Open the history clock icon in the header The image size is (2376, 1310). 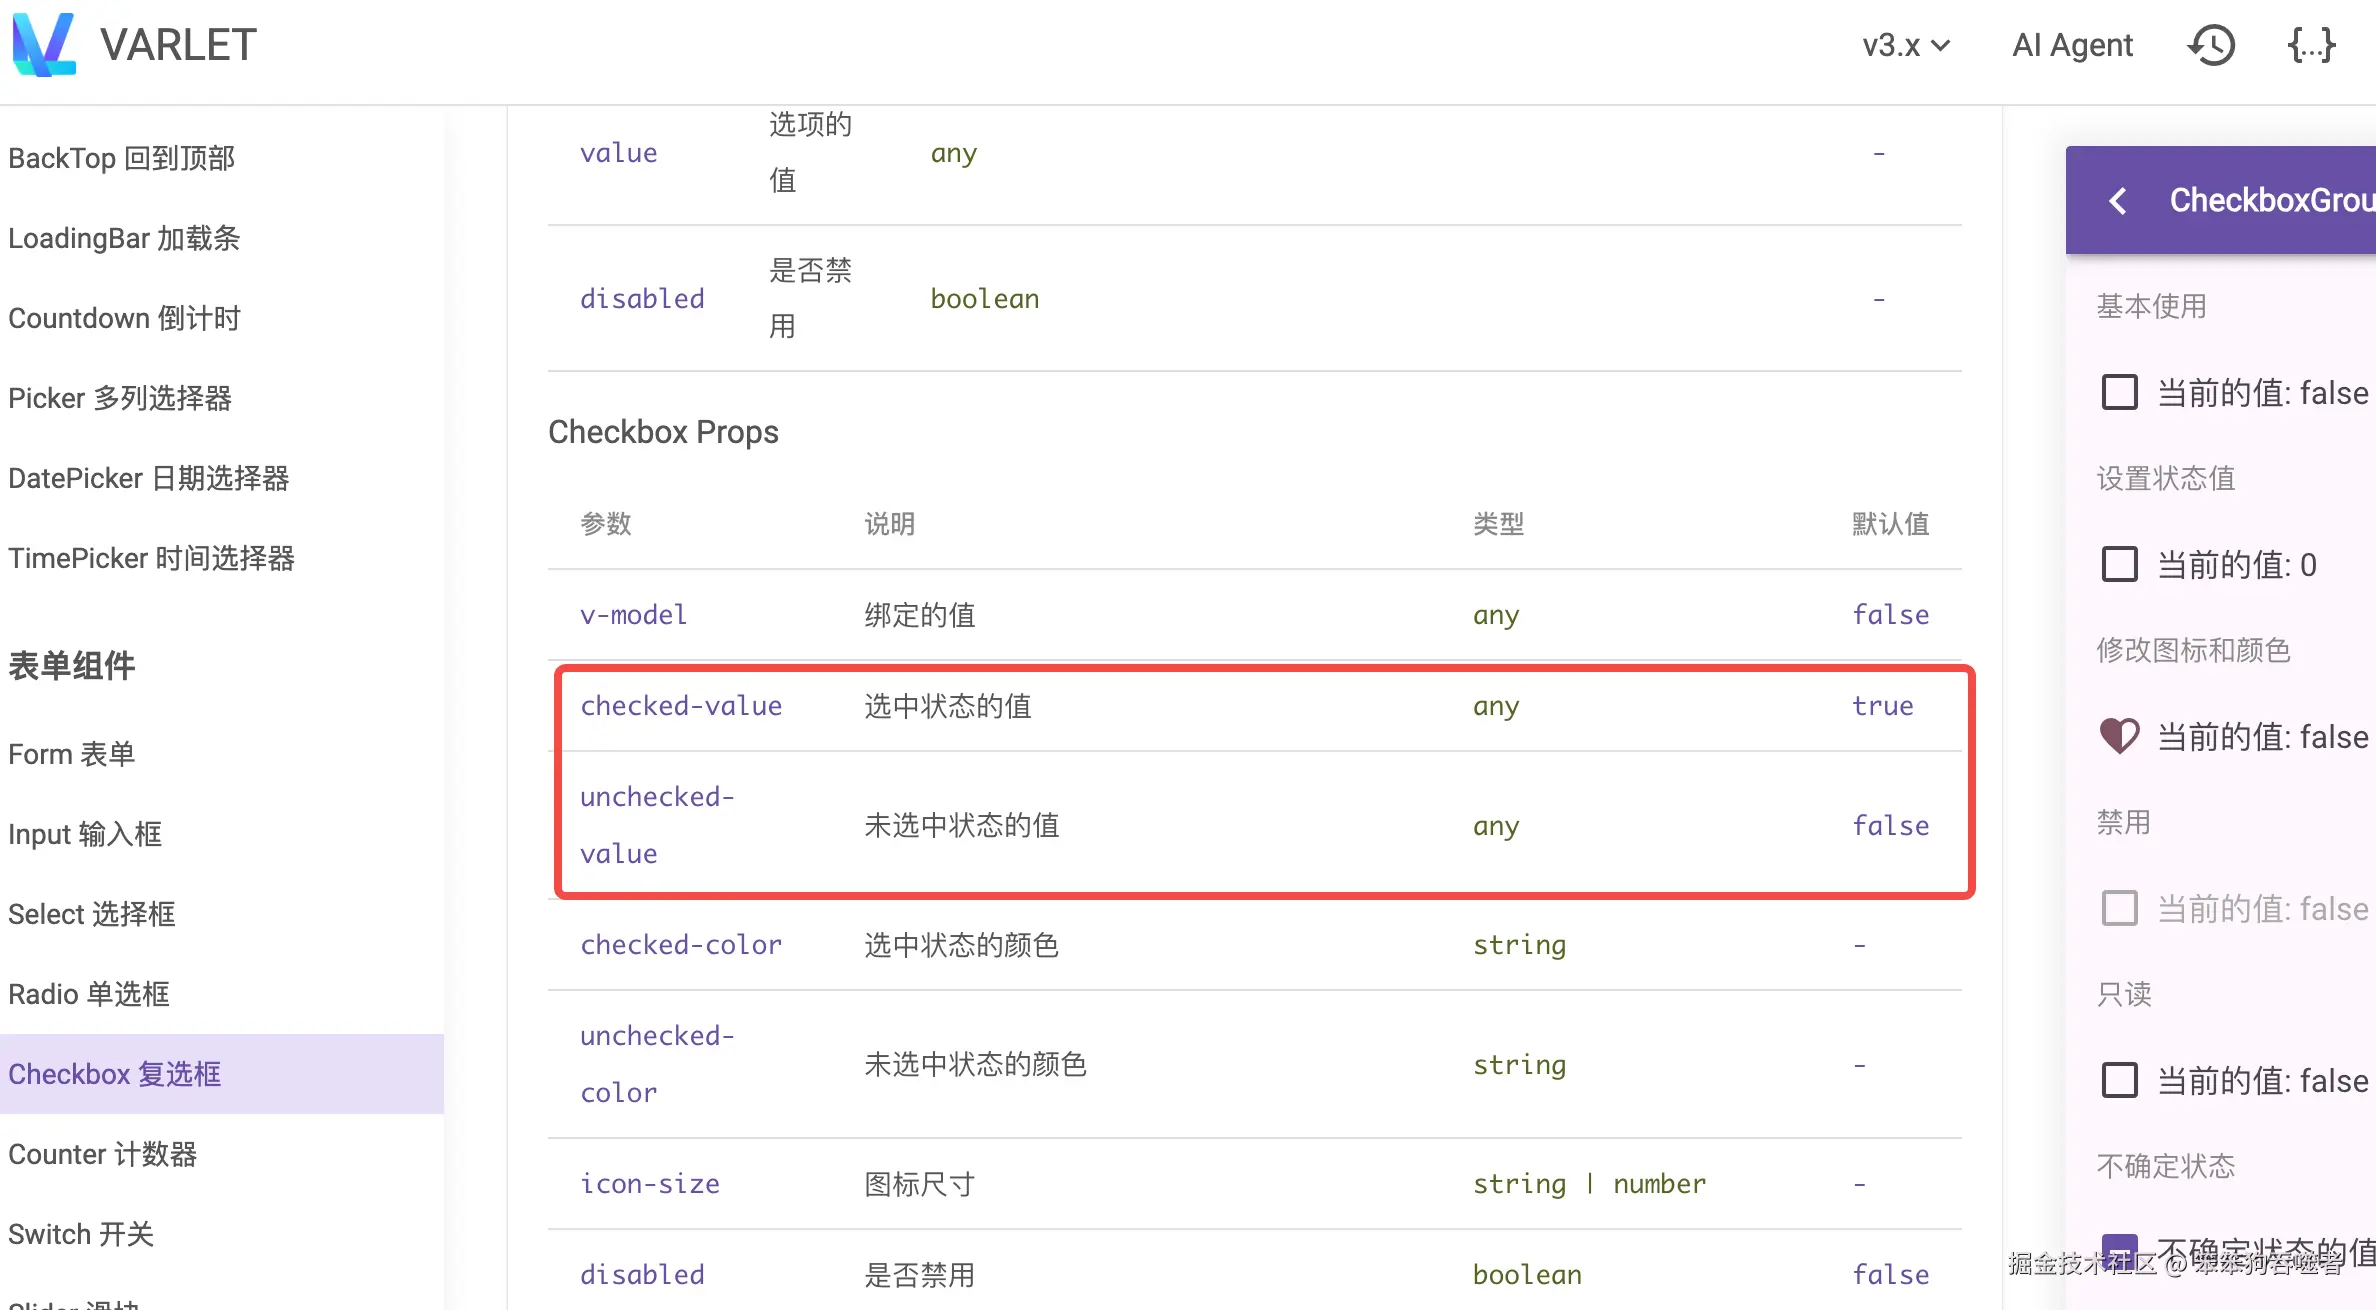(x=2211, y=45)
